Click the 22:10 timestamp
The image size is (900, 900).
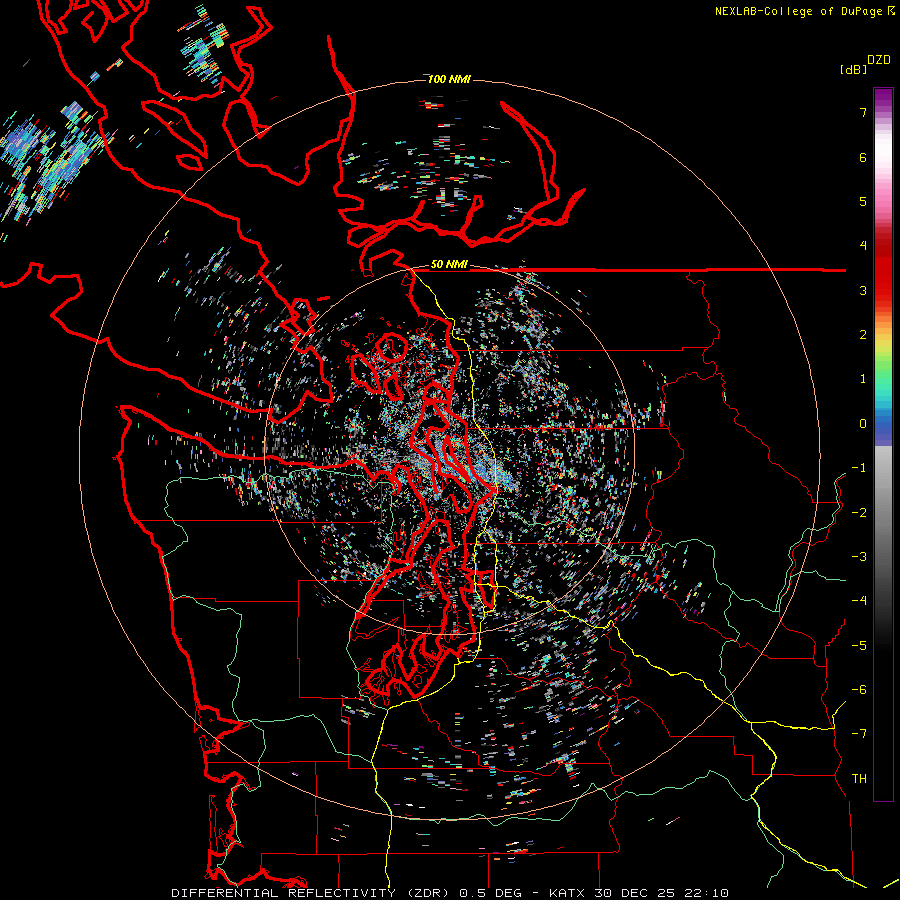(706, 893)
